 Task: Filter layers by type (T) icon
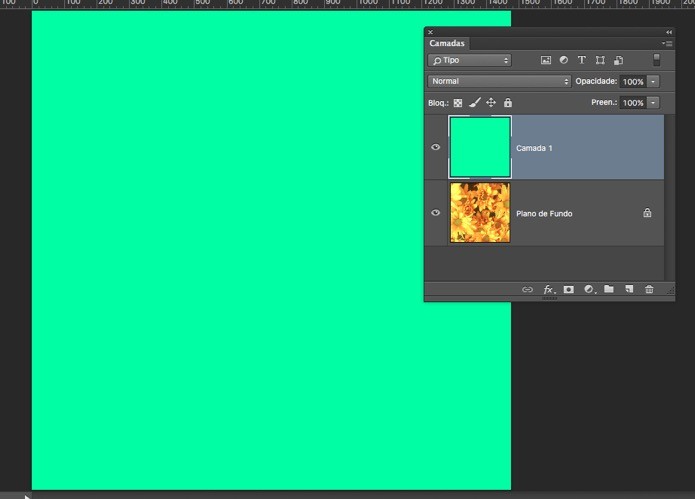click(x=582, y=60)
